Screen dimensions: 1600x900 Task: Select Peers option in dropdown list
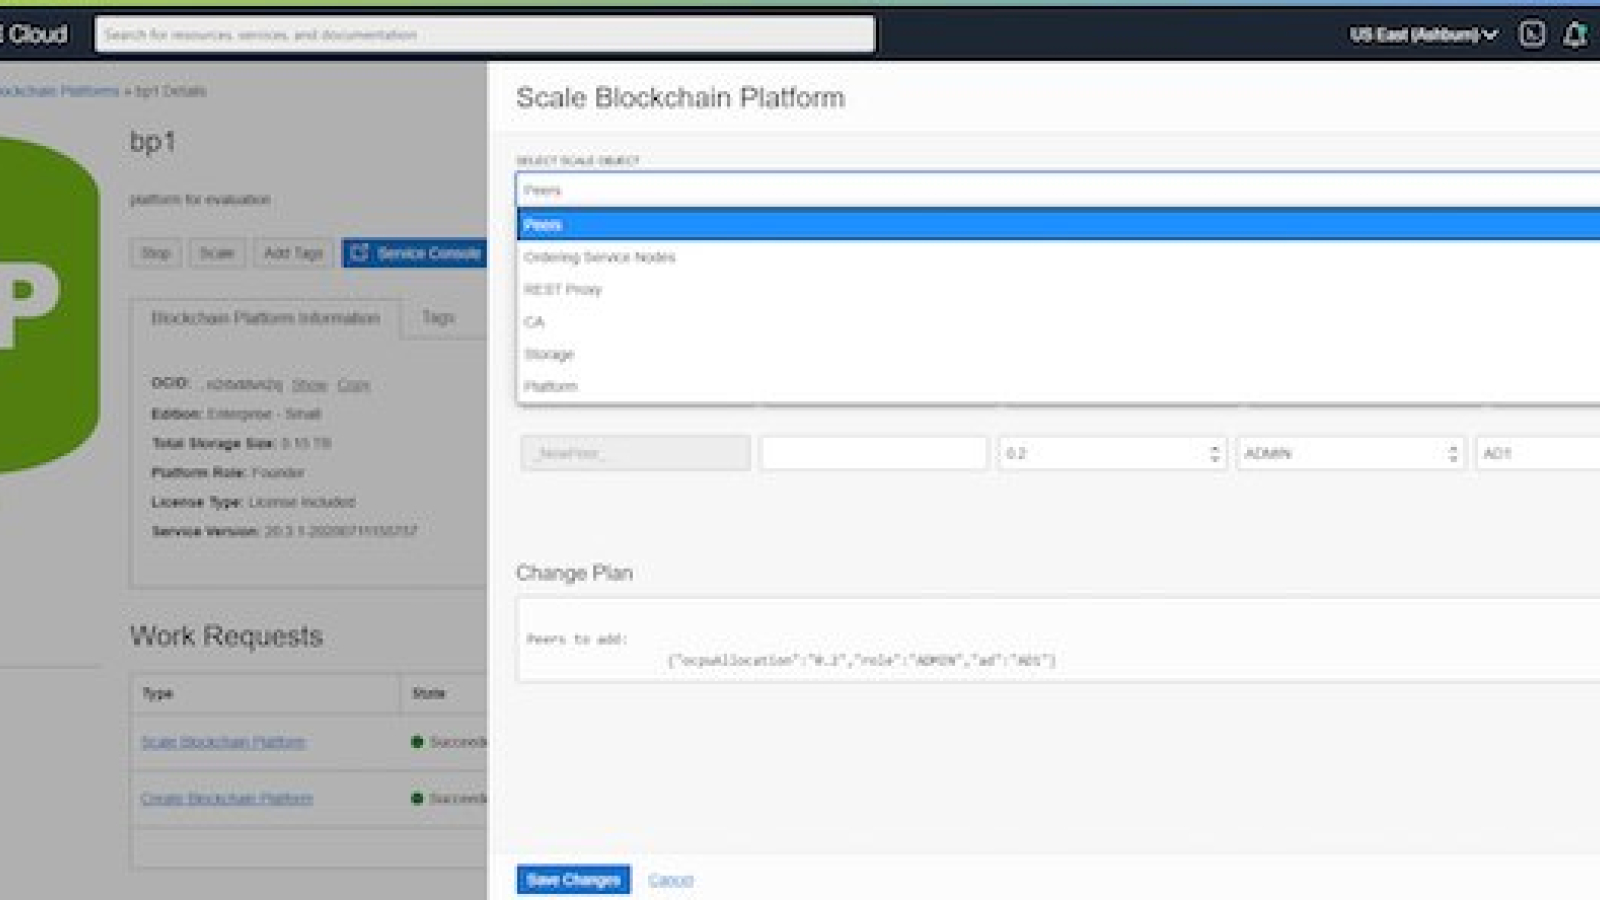pos(1058,225)
